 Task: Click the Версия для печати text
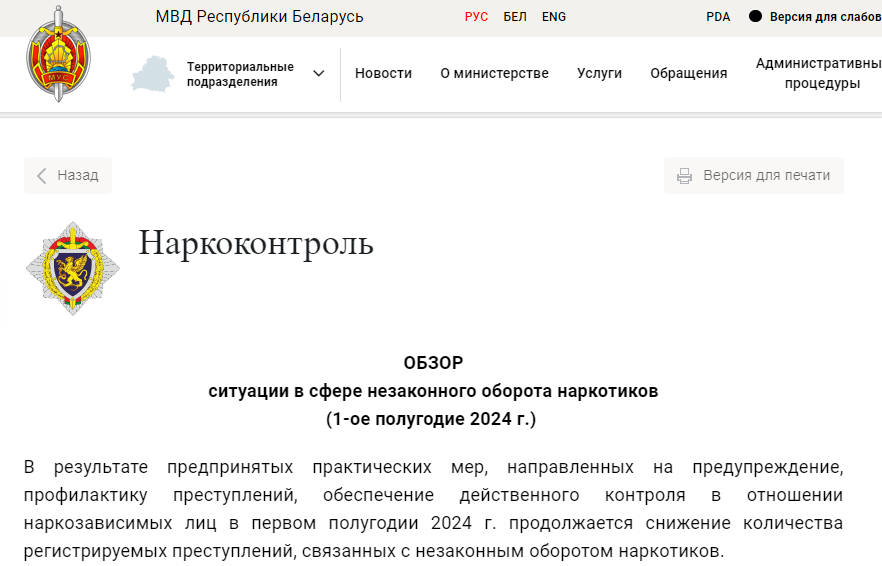click(x=766, y=175)
